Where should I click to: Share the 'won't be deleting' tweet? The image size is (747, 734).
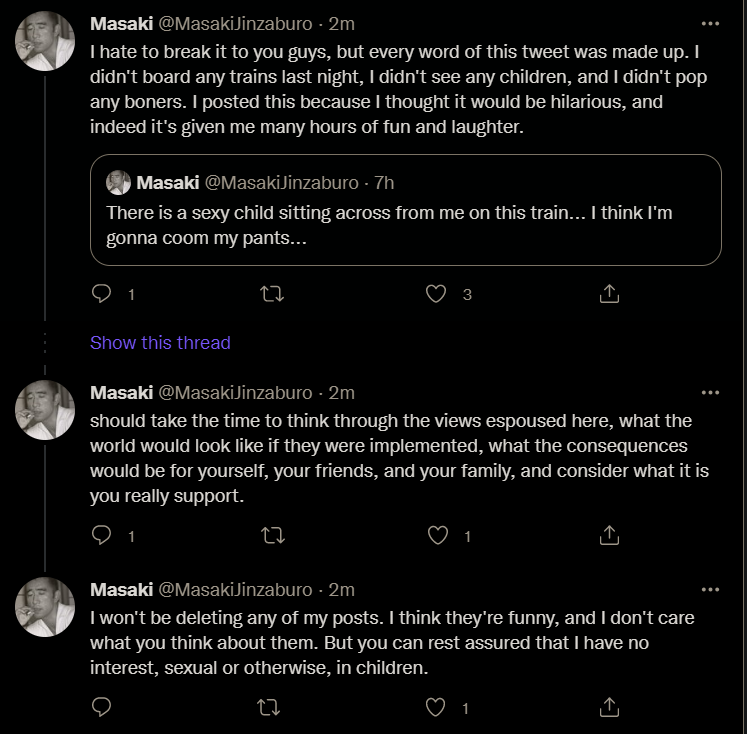pos(609,707)
